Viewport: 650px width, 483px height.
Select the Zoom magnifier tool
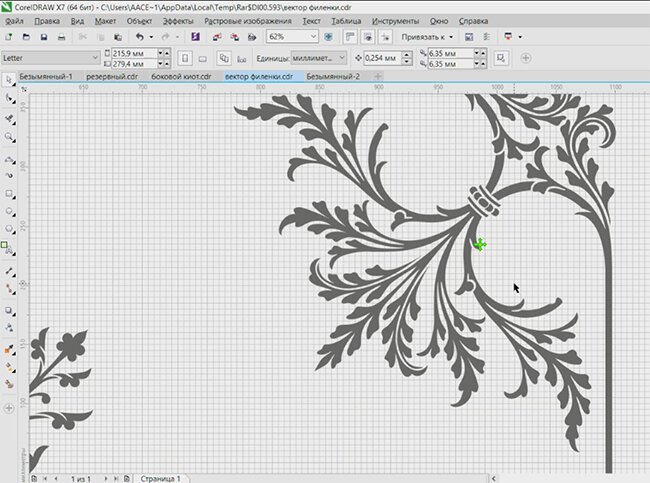pyautogui.click(x=9, y=137)
